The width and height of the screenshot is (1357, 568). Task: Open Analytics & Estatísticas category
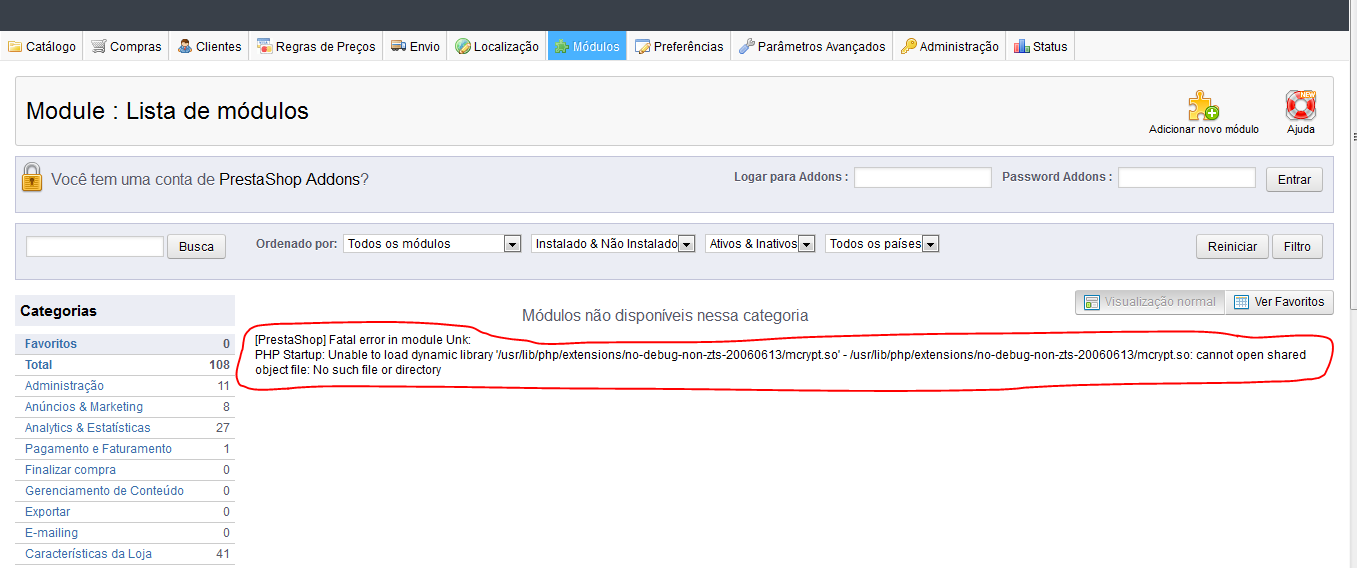127,428
